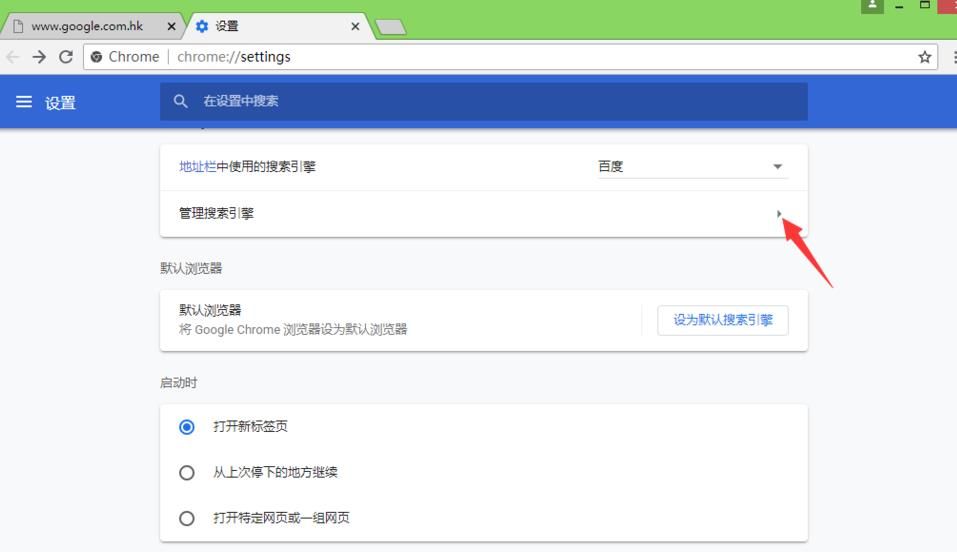The height and width of the screenshot is (552, 957).
Task: Click the 设置 title in blue header
Action: (60, 103)
